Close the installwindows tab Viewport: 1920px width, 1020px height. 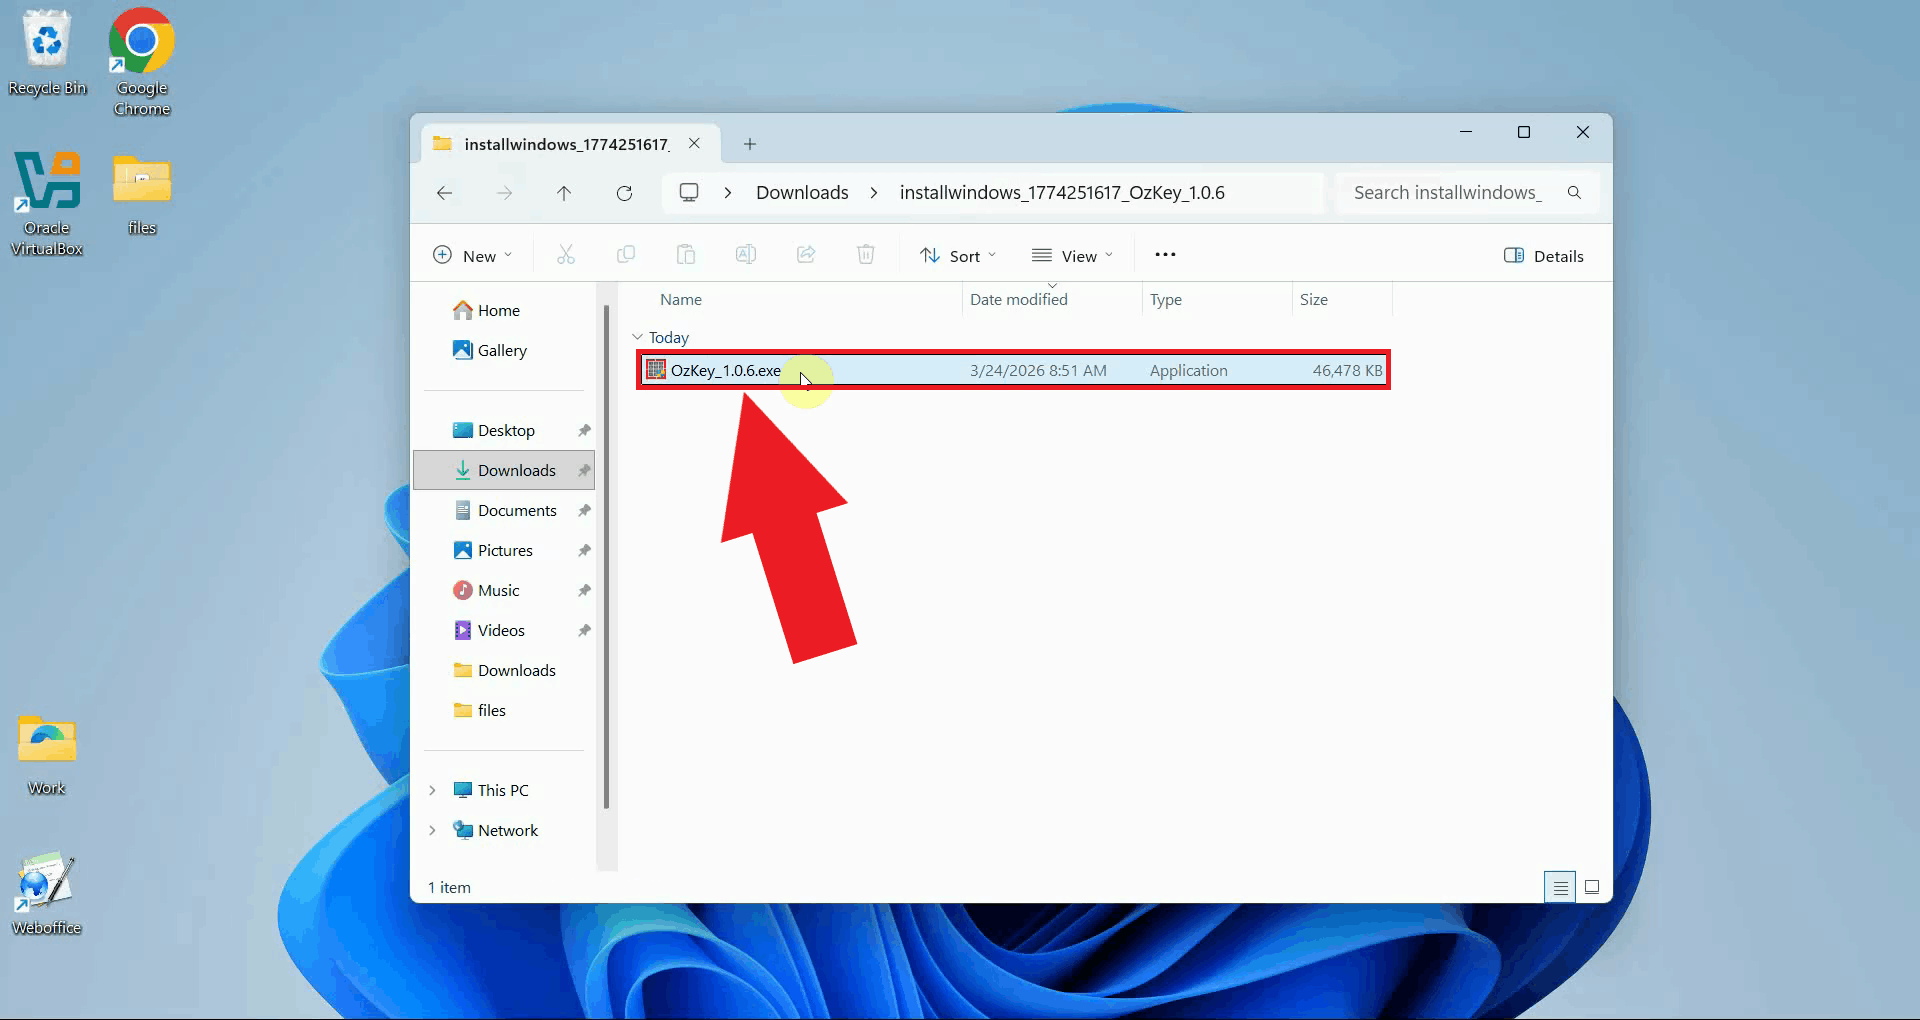[x=694, y=143]
